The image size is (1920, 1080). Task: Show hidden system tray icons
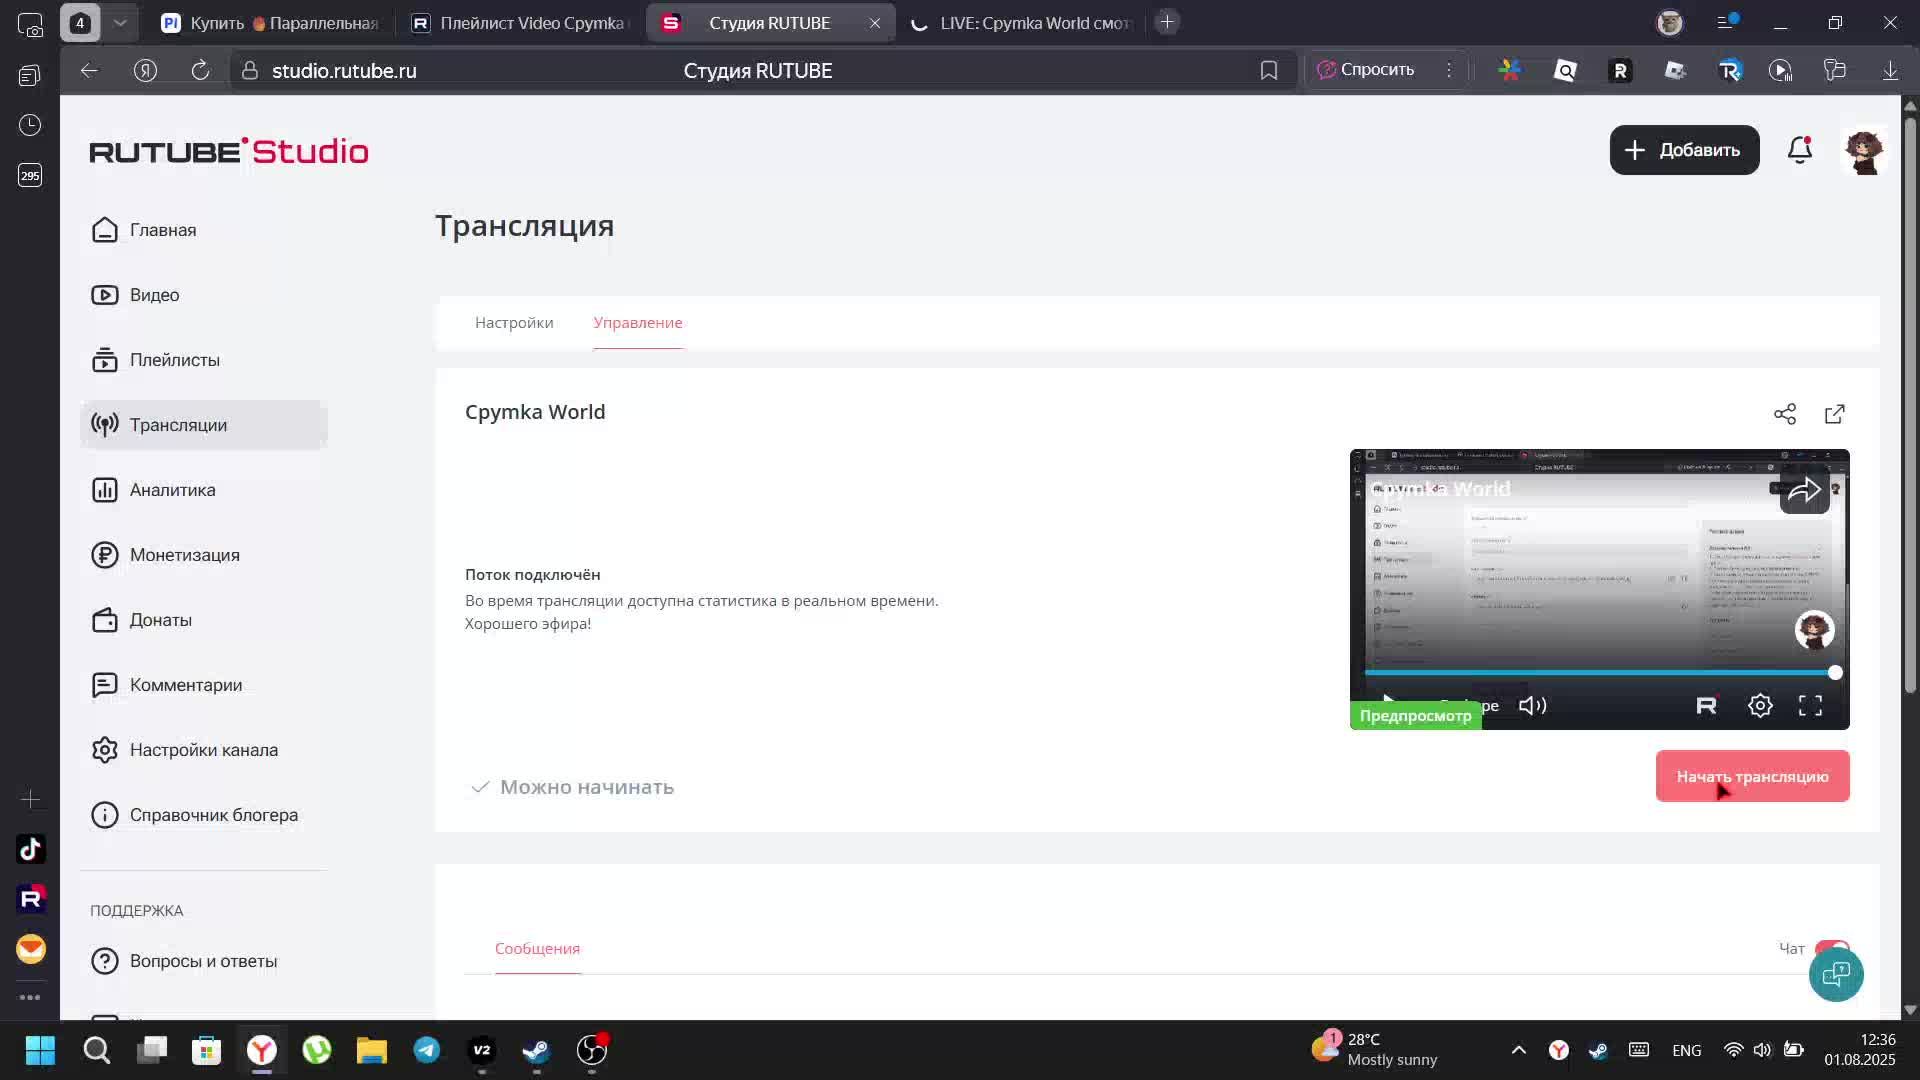(1518, 1050)
